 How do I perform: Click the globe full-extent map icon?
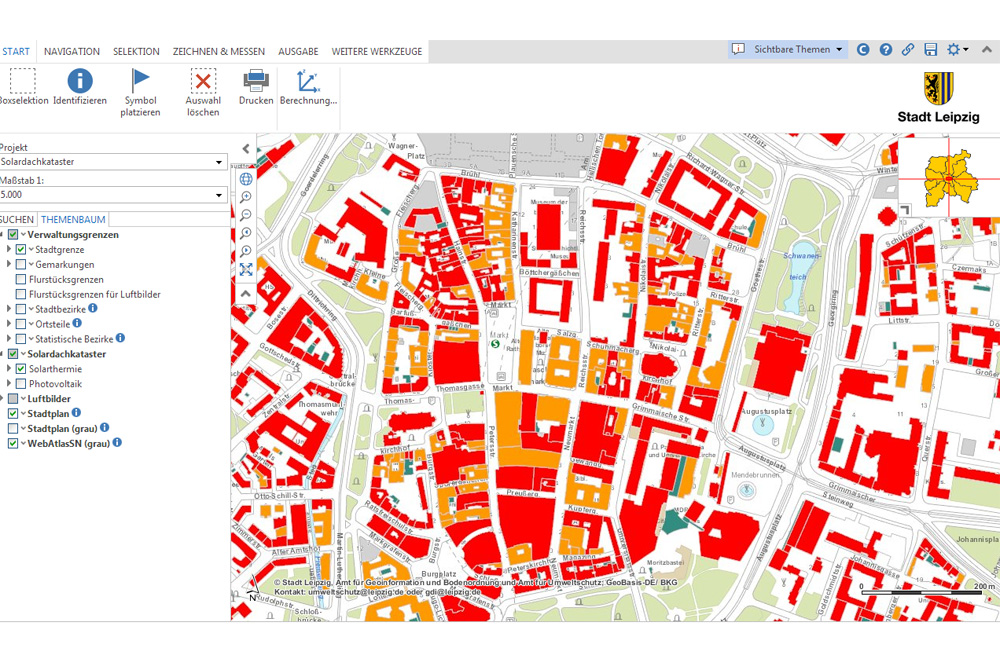pos(246,179)
